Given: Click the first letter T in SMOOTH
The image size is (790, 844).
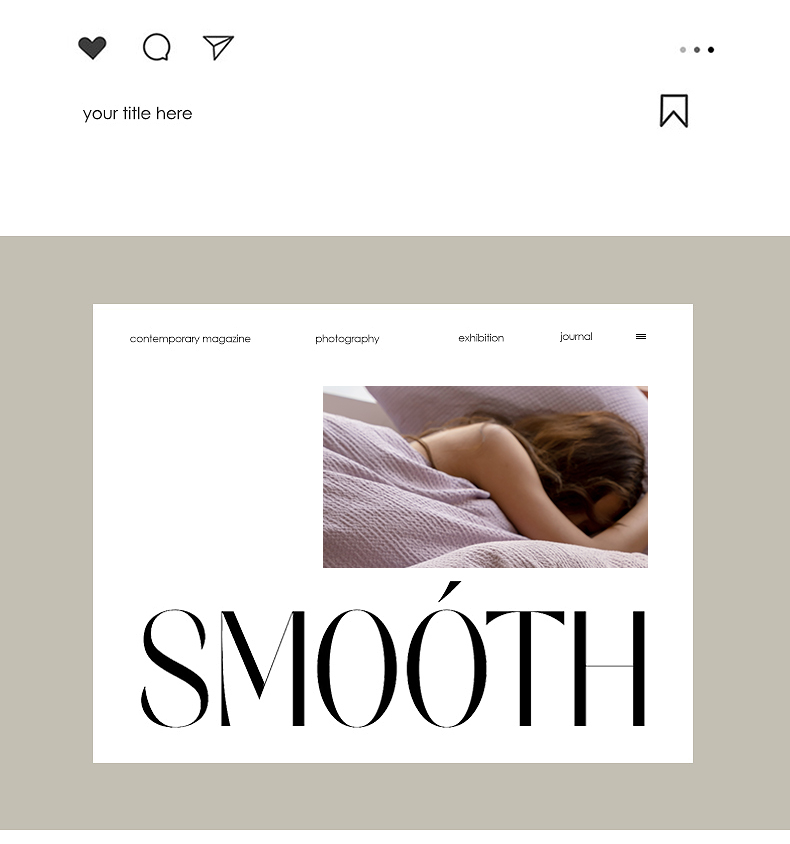Looking at the screenshot, I should pyautogui.click(x=525, y=668).
